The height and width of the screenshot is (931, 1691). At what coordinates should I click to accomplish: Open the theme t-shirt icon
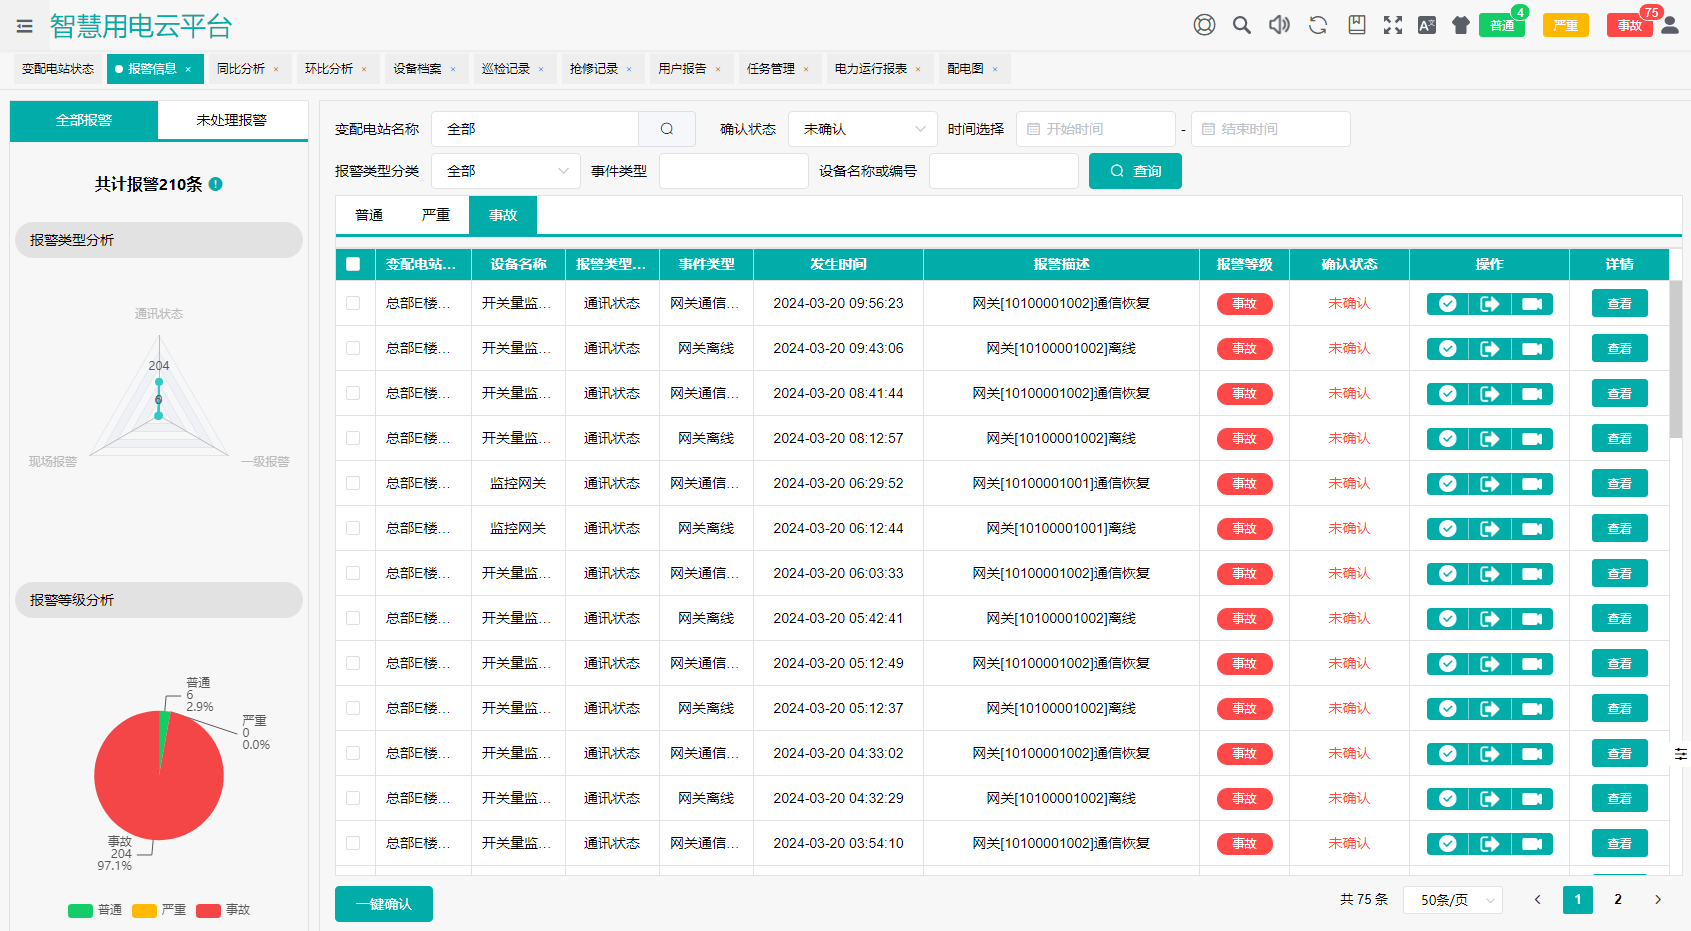tap(1461, 25)
